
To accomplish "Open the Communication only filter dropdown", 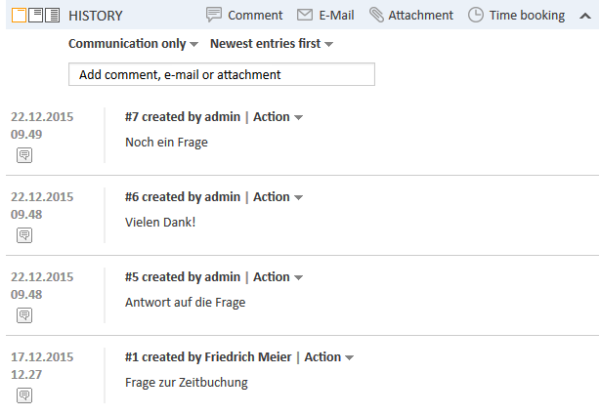I will (x=133, y=45).
